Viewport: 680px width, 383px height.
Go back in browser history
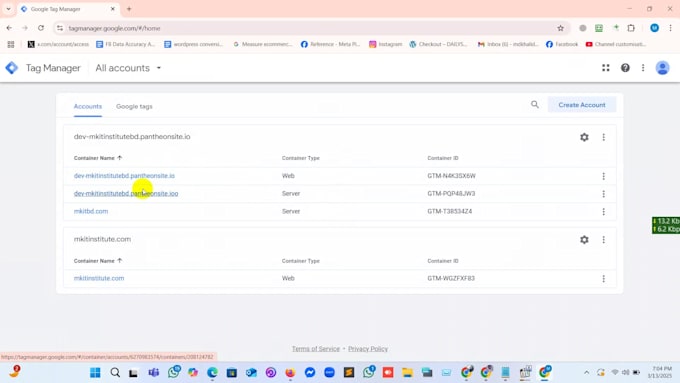(9, 28)
